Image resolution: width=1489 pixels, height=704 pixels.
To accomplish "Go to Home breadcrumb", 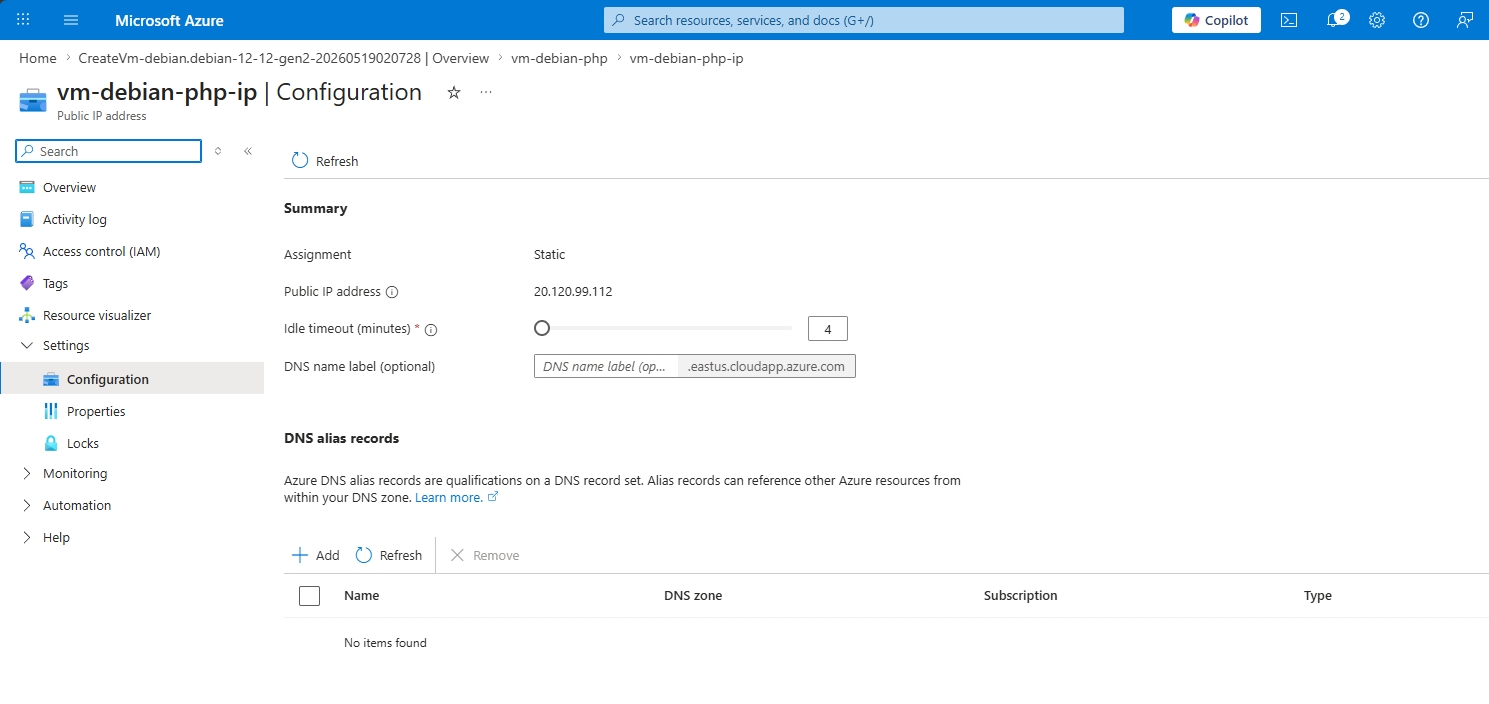I will [38, 58].
